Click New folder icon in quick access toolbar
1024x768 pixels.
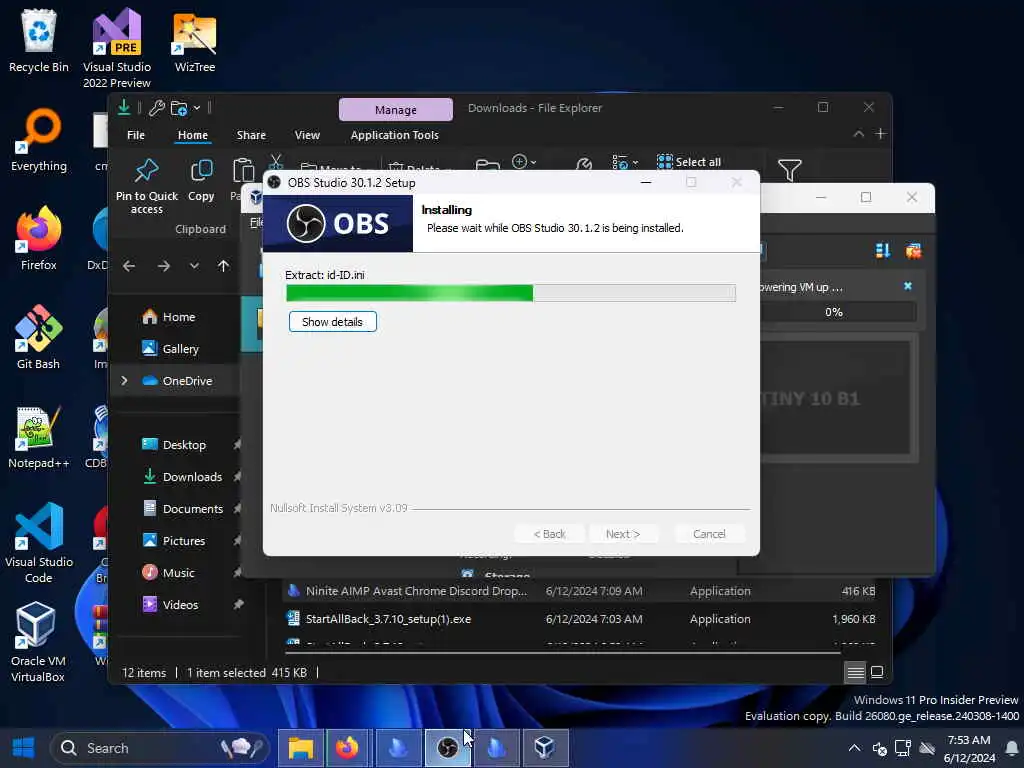tap(179, 108)
